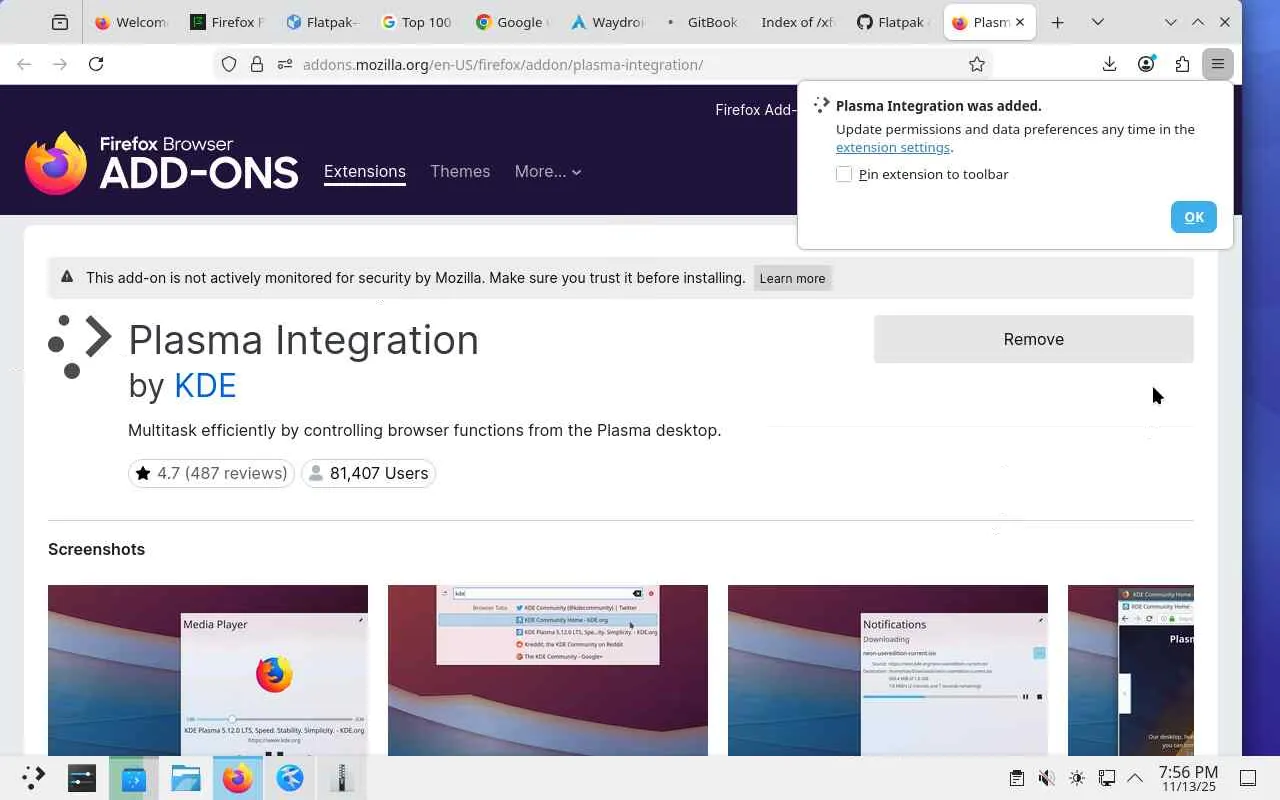Open the clock showing 7:56 PM
This screenshot has width=1280, height=800.
coord(1188,778)
